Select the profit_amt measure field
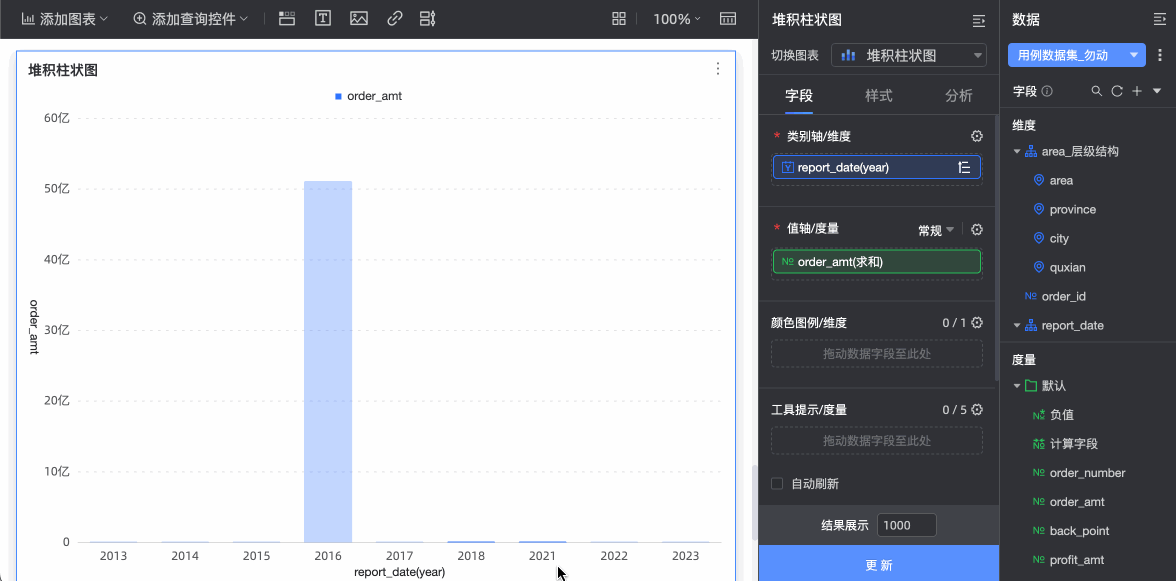 click(x=1077, y=559)
